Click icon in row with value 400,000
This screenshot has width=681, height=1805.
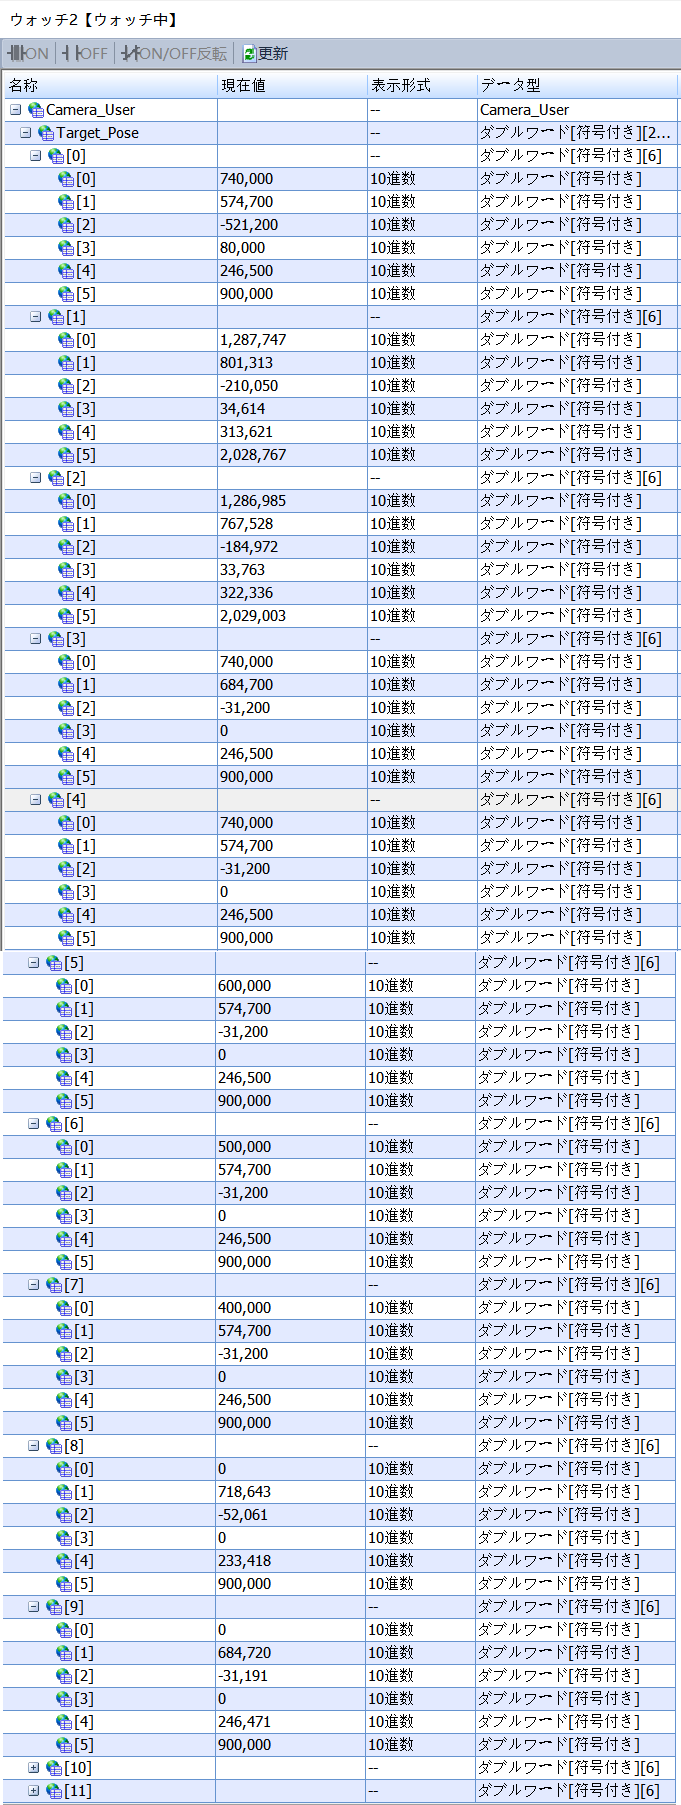(x=64, y=1308)
